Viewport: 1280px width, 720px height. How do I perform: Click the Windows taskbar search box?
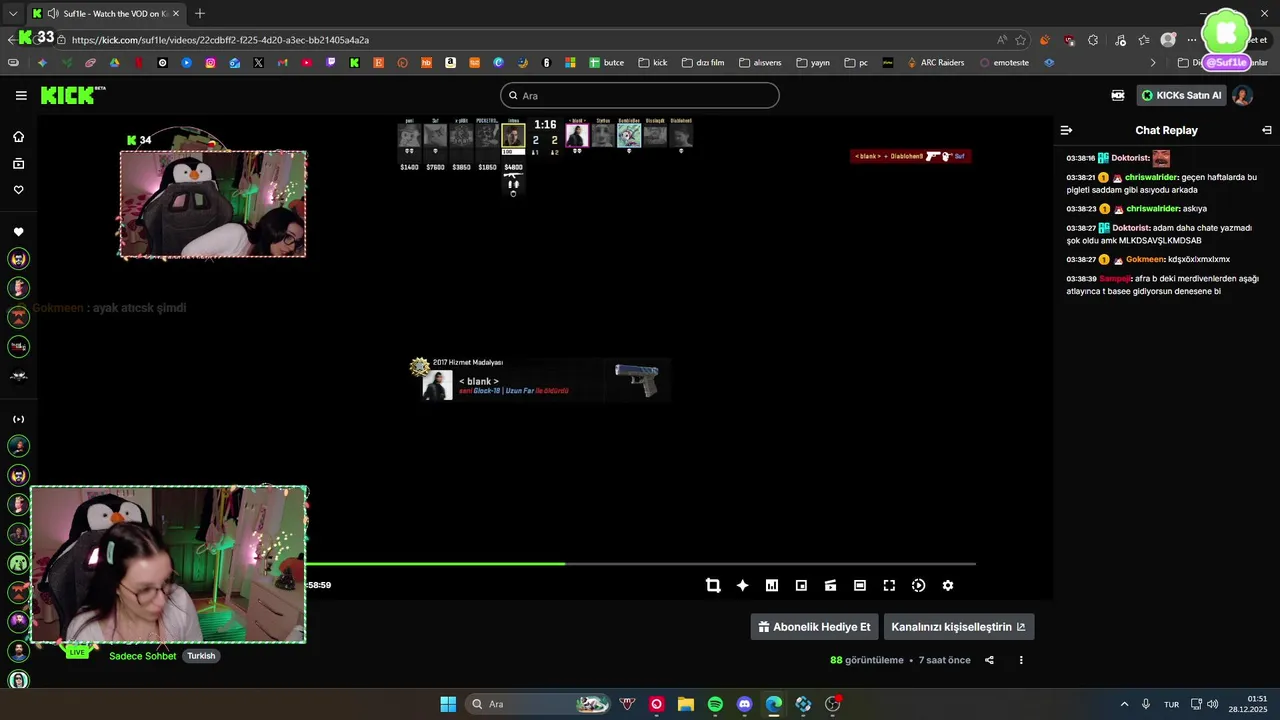coord(540,704)
